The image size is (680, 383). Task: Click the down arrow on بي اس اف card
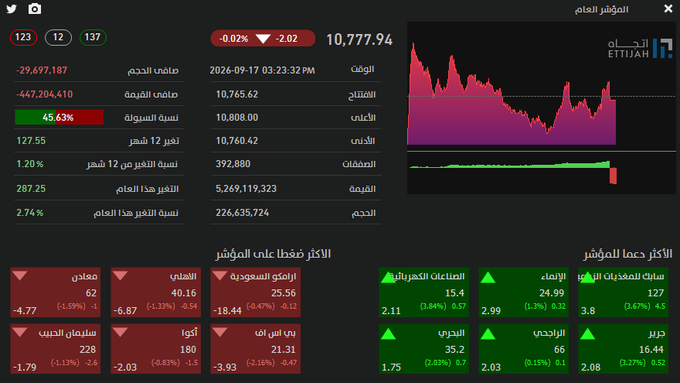click(220, 332)
